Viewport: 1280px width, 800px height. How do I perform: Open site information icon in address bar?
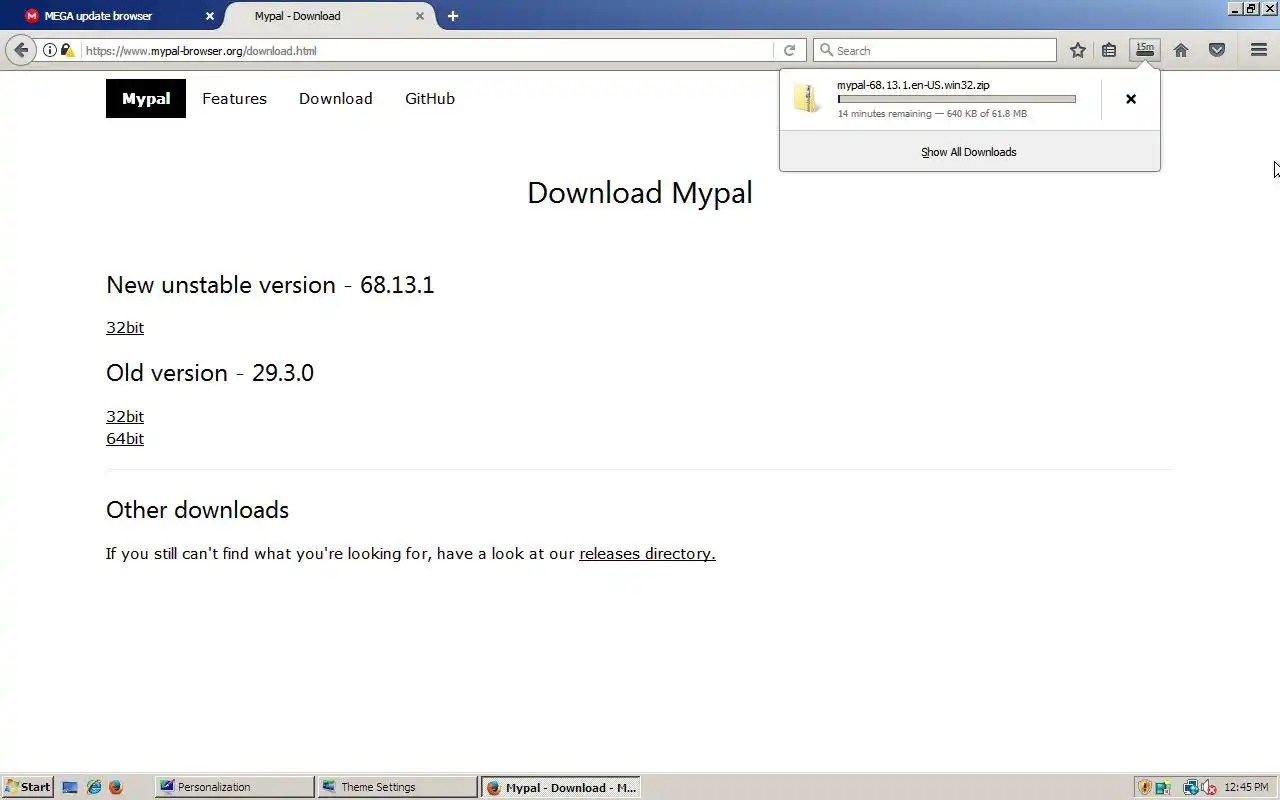coord(49,50)
